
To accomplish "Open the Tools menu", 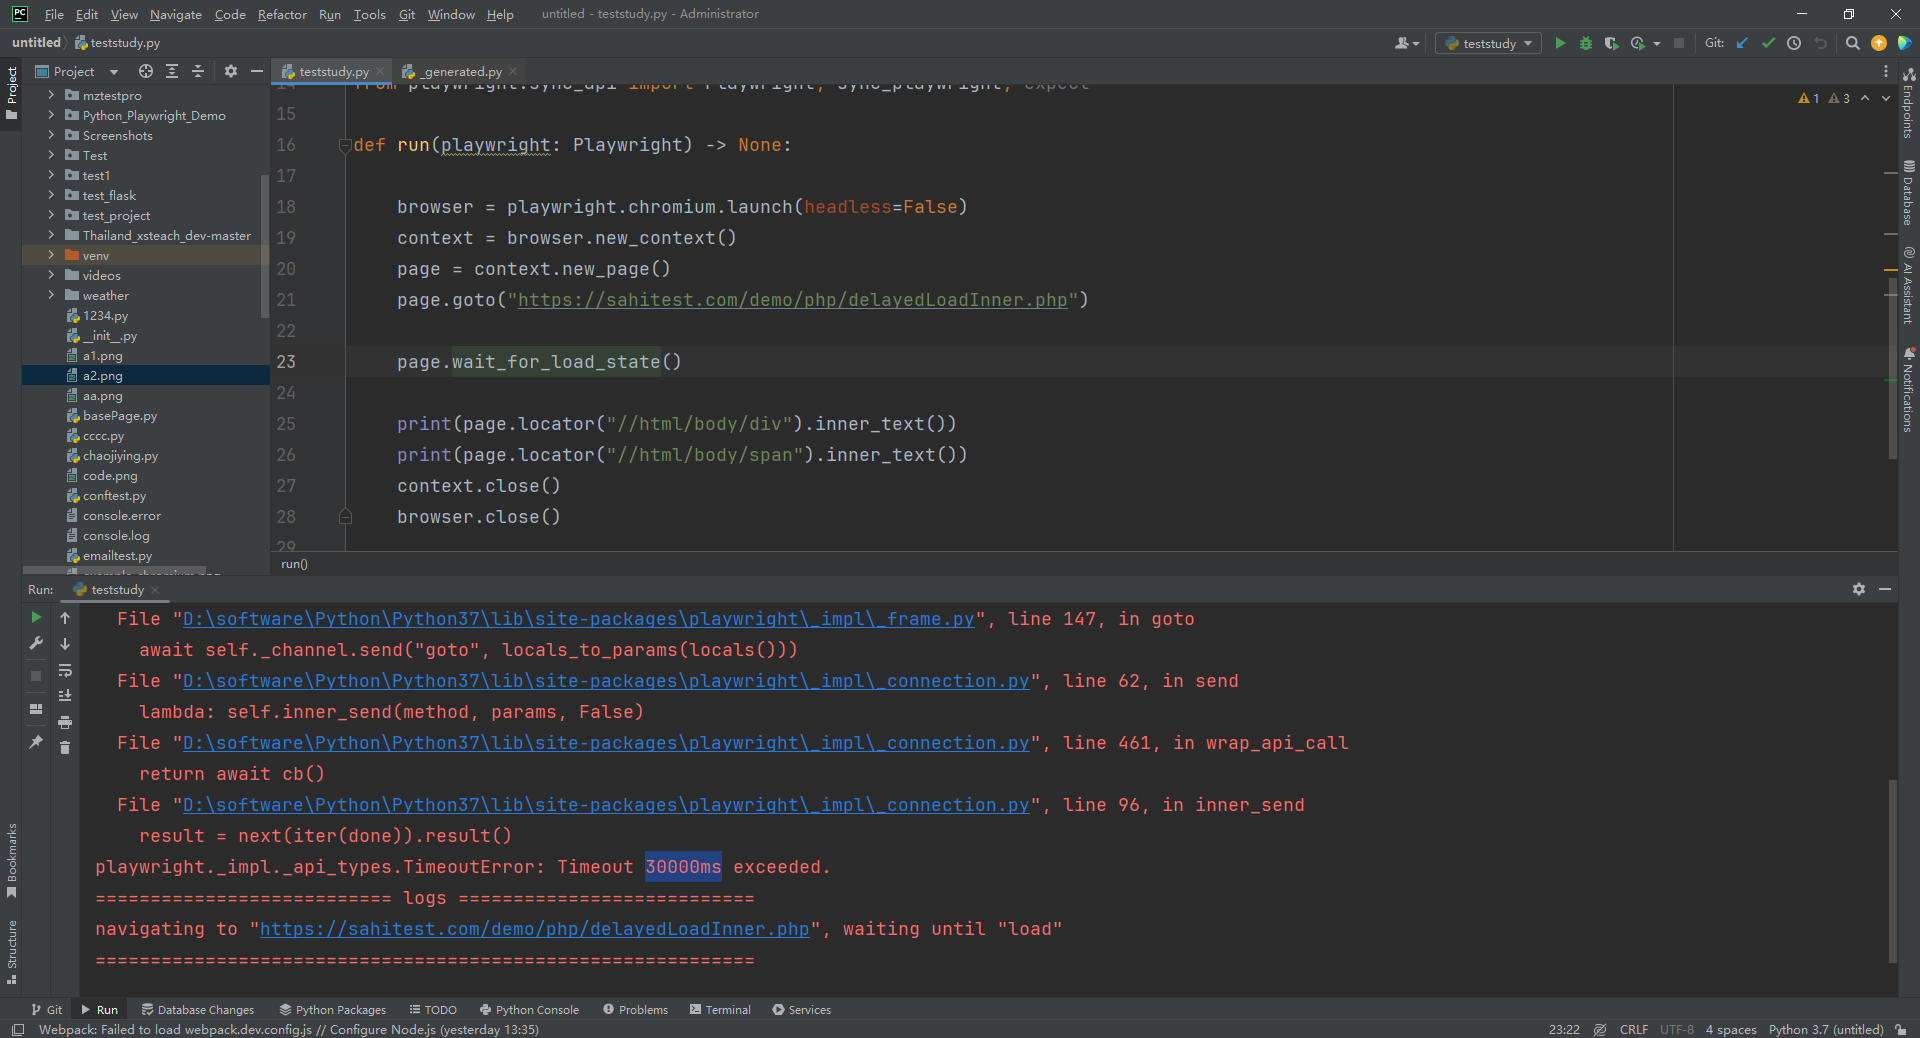I will click(x=369, y=14).
